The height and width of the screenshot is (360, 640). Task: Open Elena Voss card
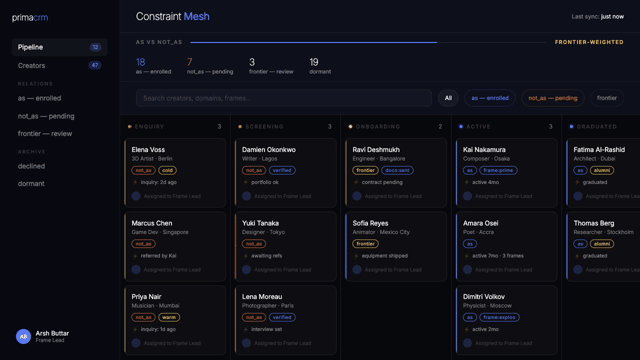[x=175, y=173]
